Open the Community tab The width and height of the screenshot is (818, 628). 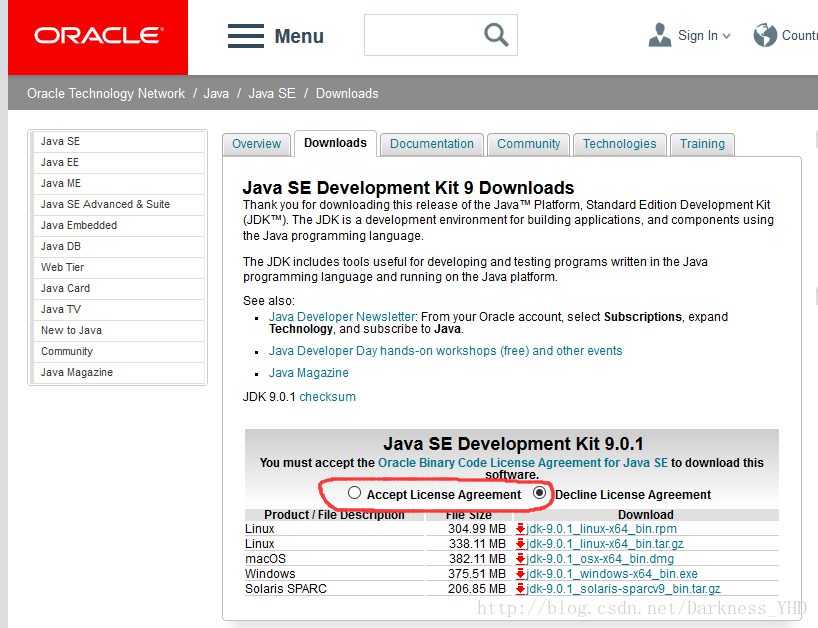[528, 144]
